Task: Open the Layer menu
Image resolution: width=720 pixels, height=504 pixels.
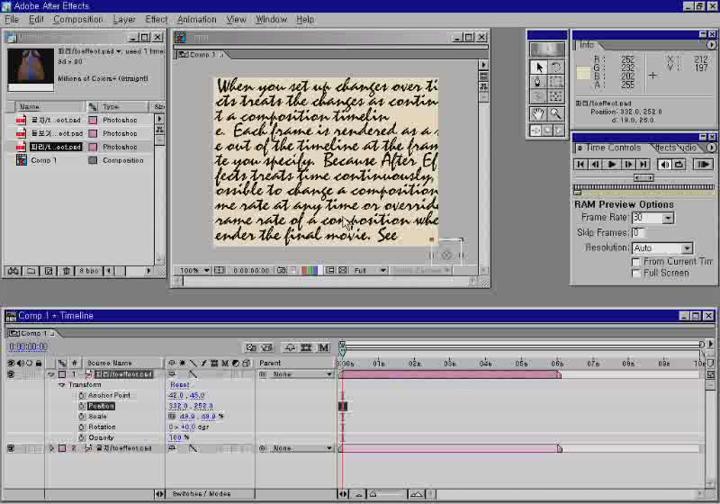Action: click(x=124, y=20)
